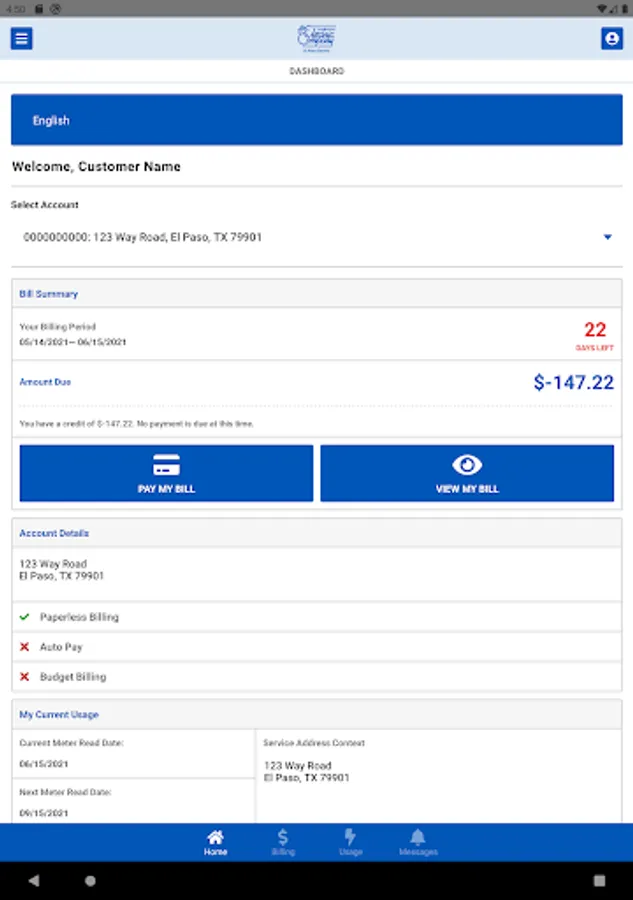Open the user profile icon
Viewport: 633px width, 900px height.
(611, 39)
